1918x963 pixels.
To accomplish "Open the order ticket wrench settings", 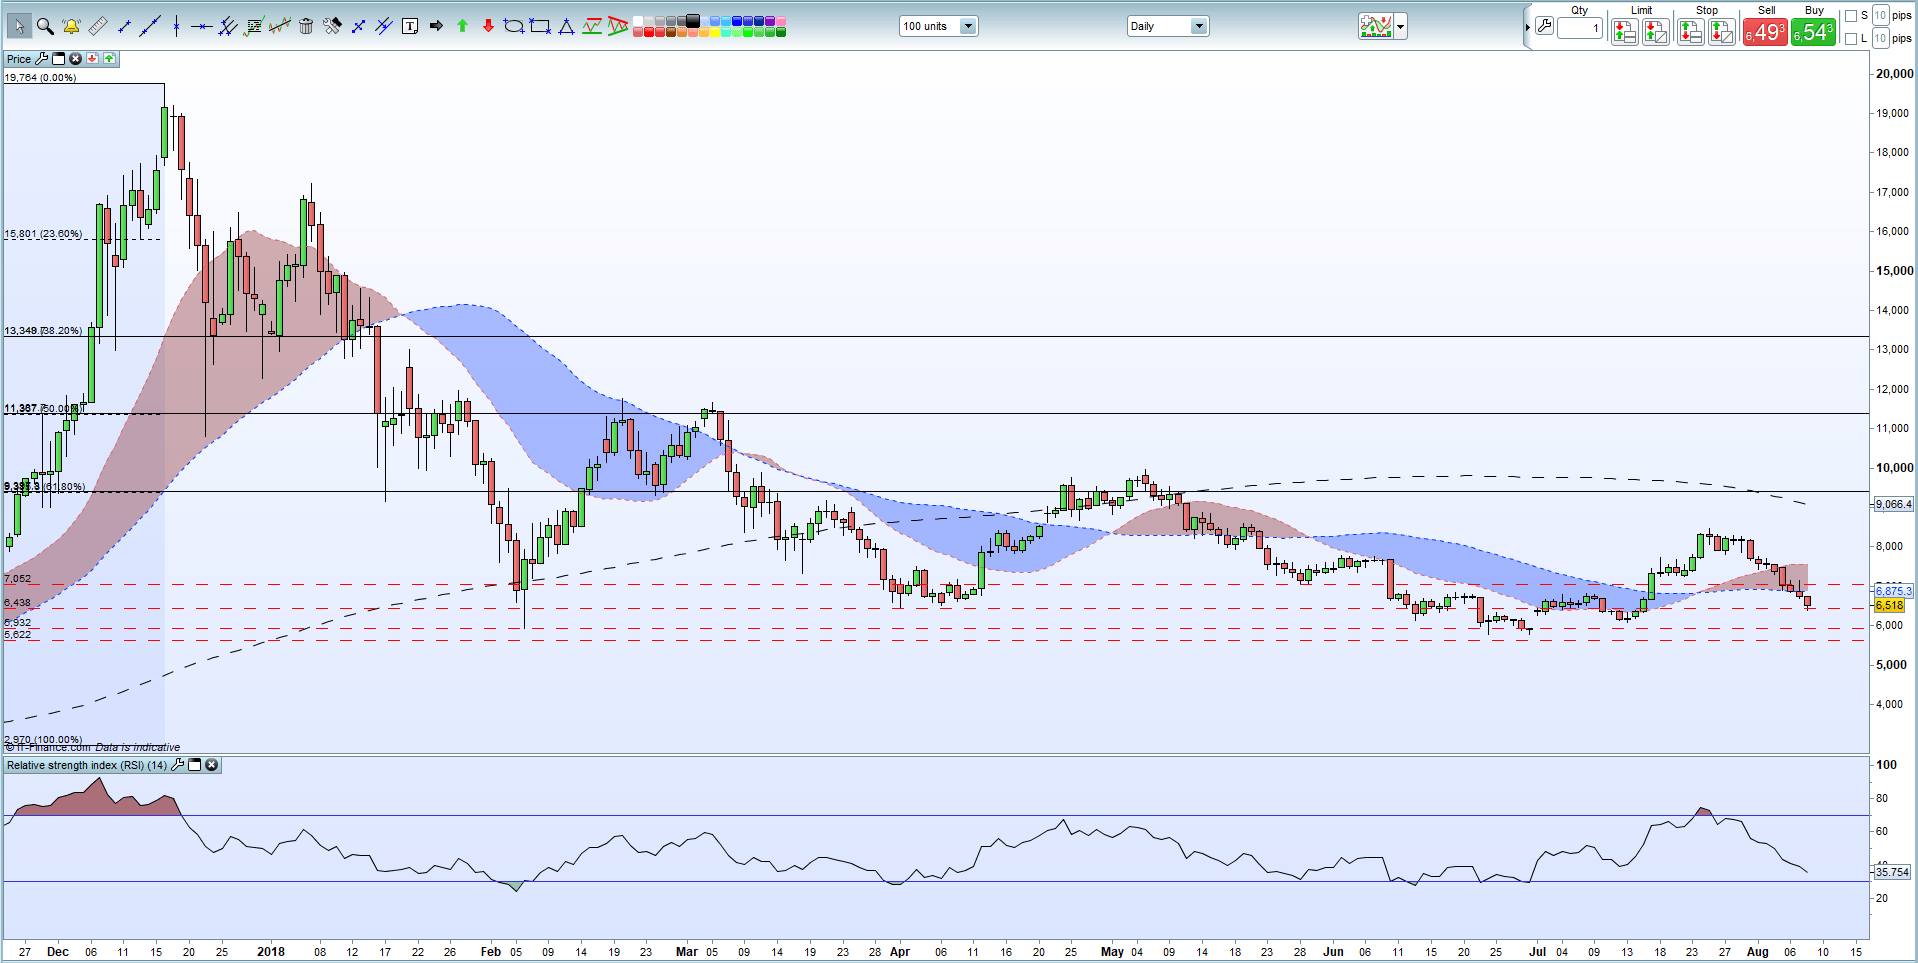I will click(1544, 26).
